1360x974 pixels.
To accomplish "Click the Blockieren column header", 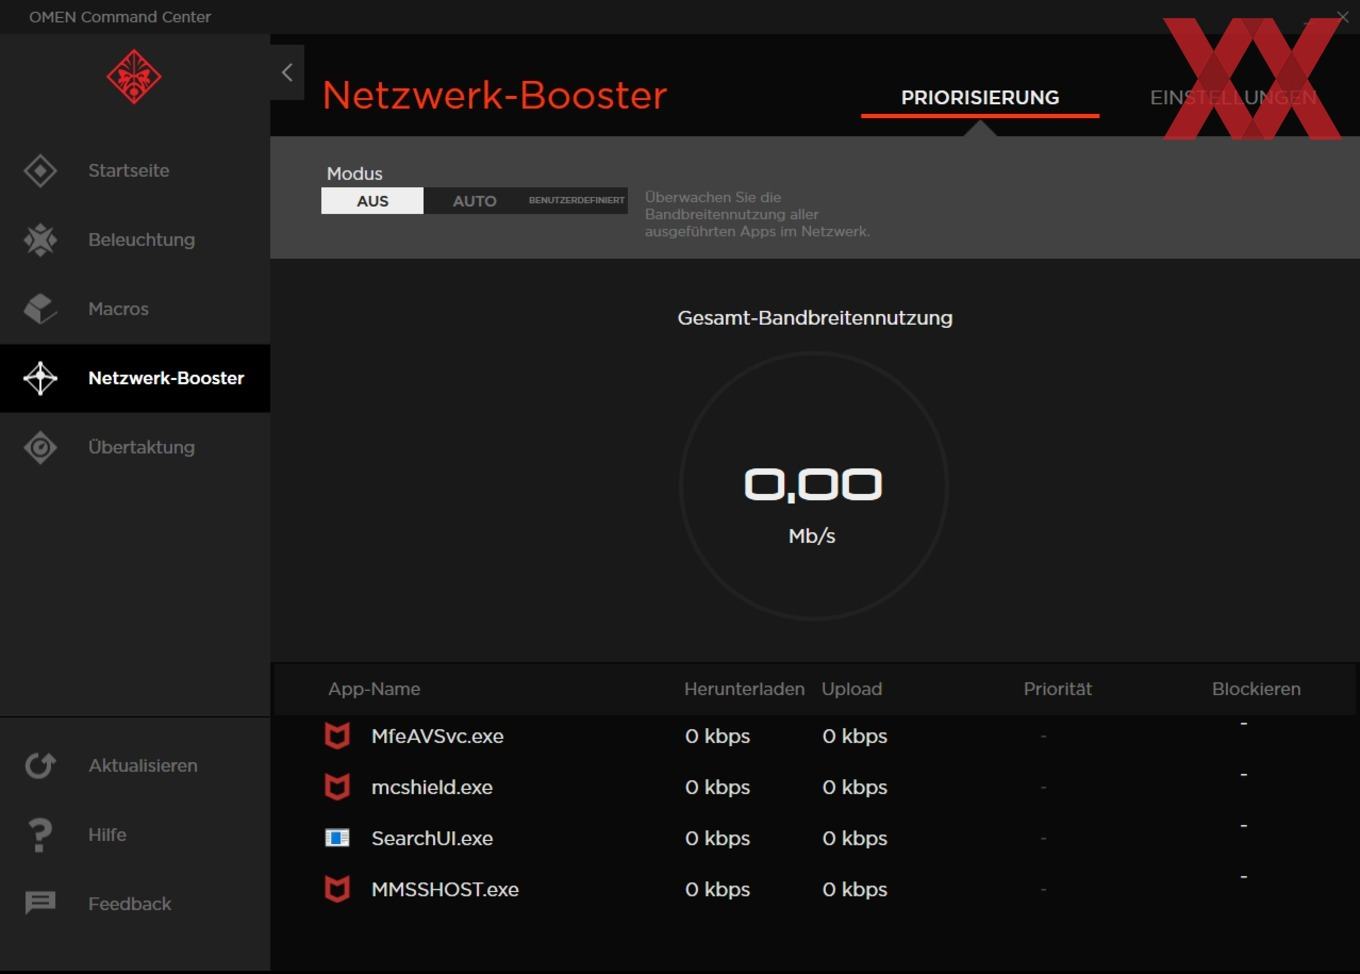I will pos(1256,689).
